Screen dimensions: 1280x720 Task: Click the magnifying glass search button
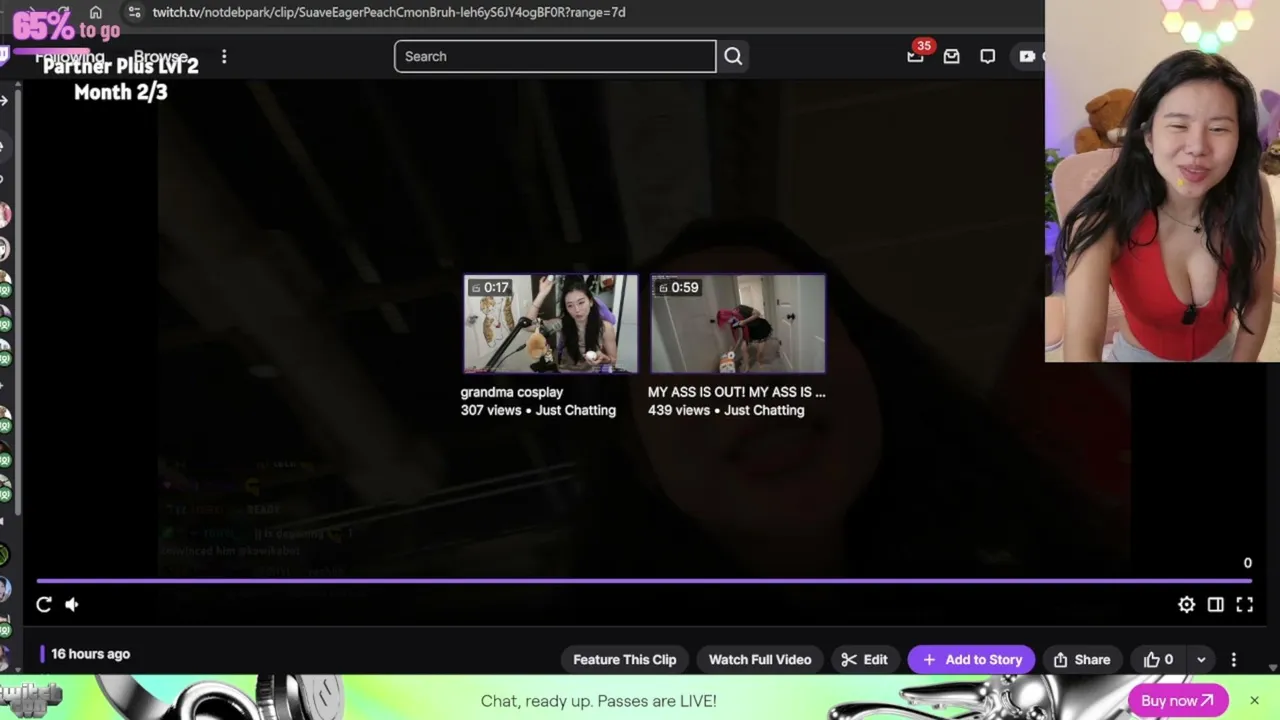coord(733,56)
